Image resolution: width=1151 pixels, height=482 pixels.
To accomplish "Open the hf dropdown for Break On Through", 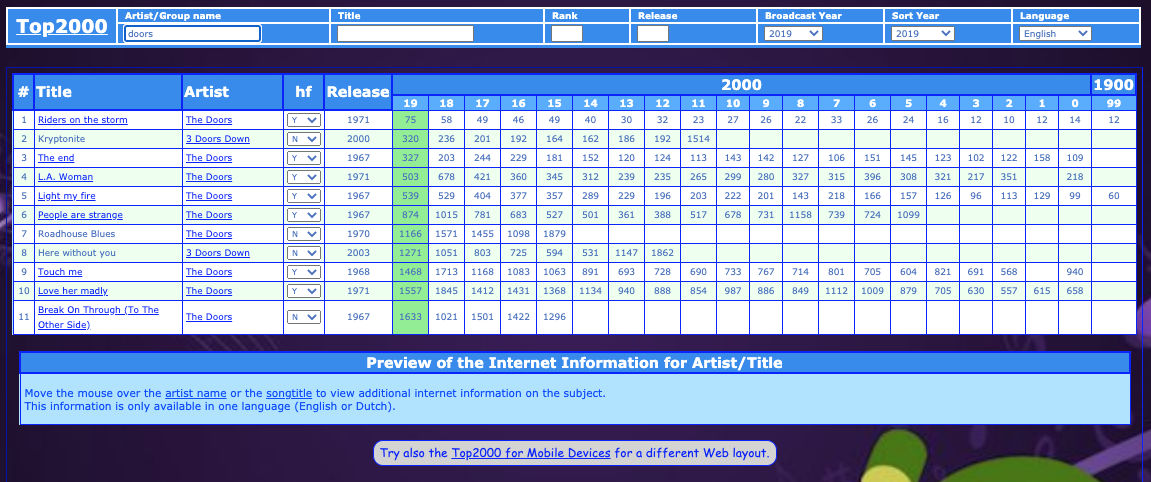I will pyautogui.click(x=303, y=318).
